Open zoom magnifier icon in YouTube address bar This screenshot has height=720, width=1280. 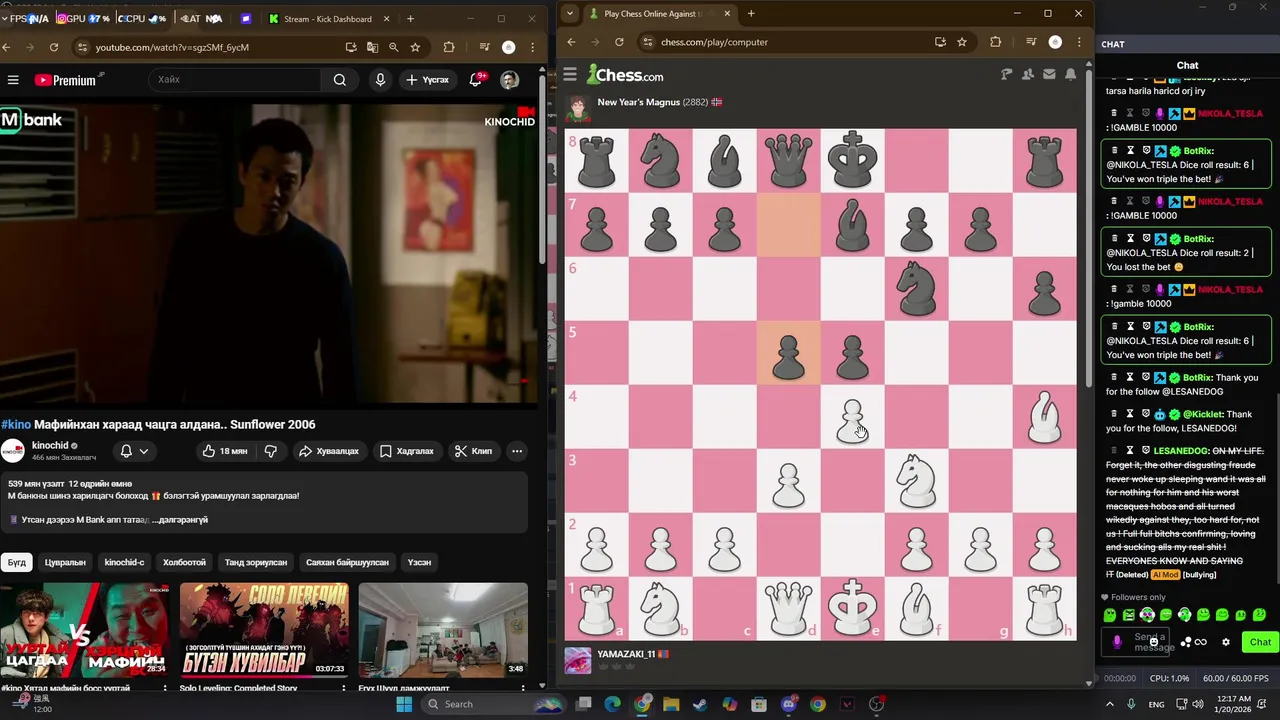click(x=393, y=47)
